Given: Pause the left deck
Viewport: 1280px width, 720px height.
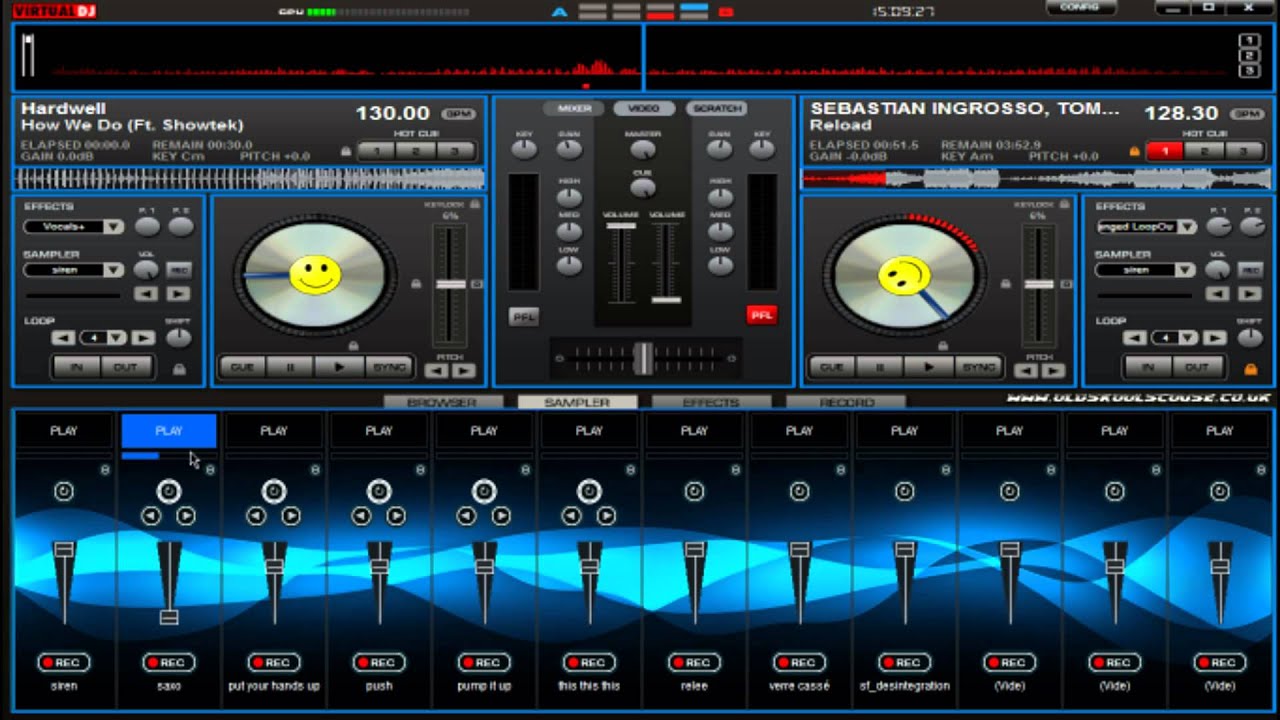Looking at the screenshot, I should (291, 367).
